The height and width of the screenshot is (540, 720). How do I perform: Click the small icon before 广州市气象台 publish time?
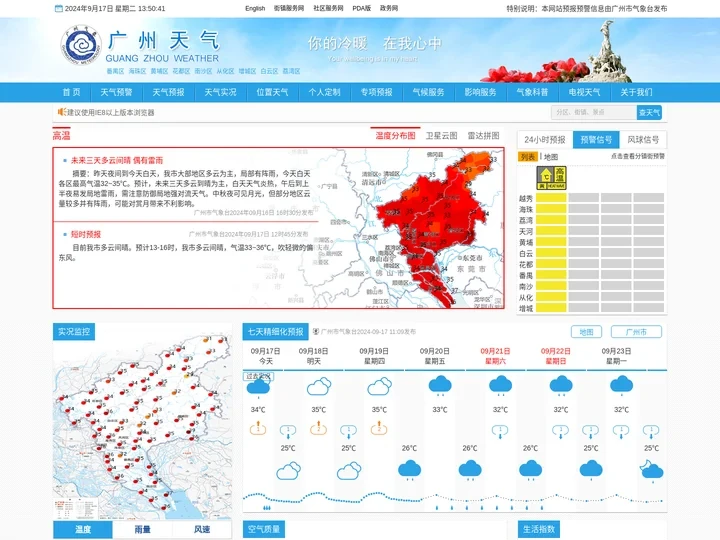click(x=315, y=331)
